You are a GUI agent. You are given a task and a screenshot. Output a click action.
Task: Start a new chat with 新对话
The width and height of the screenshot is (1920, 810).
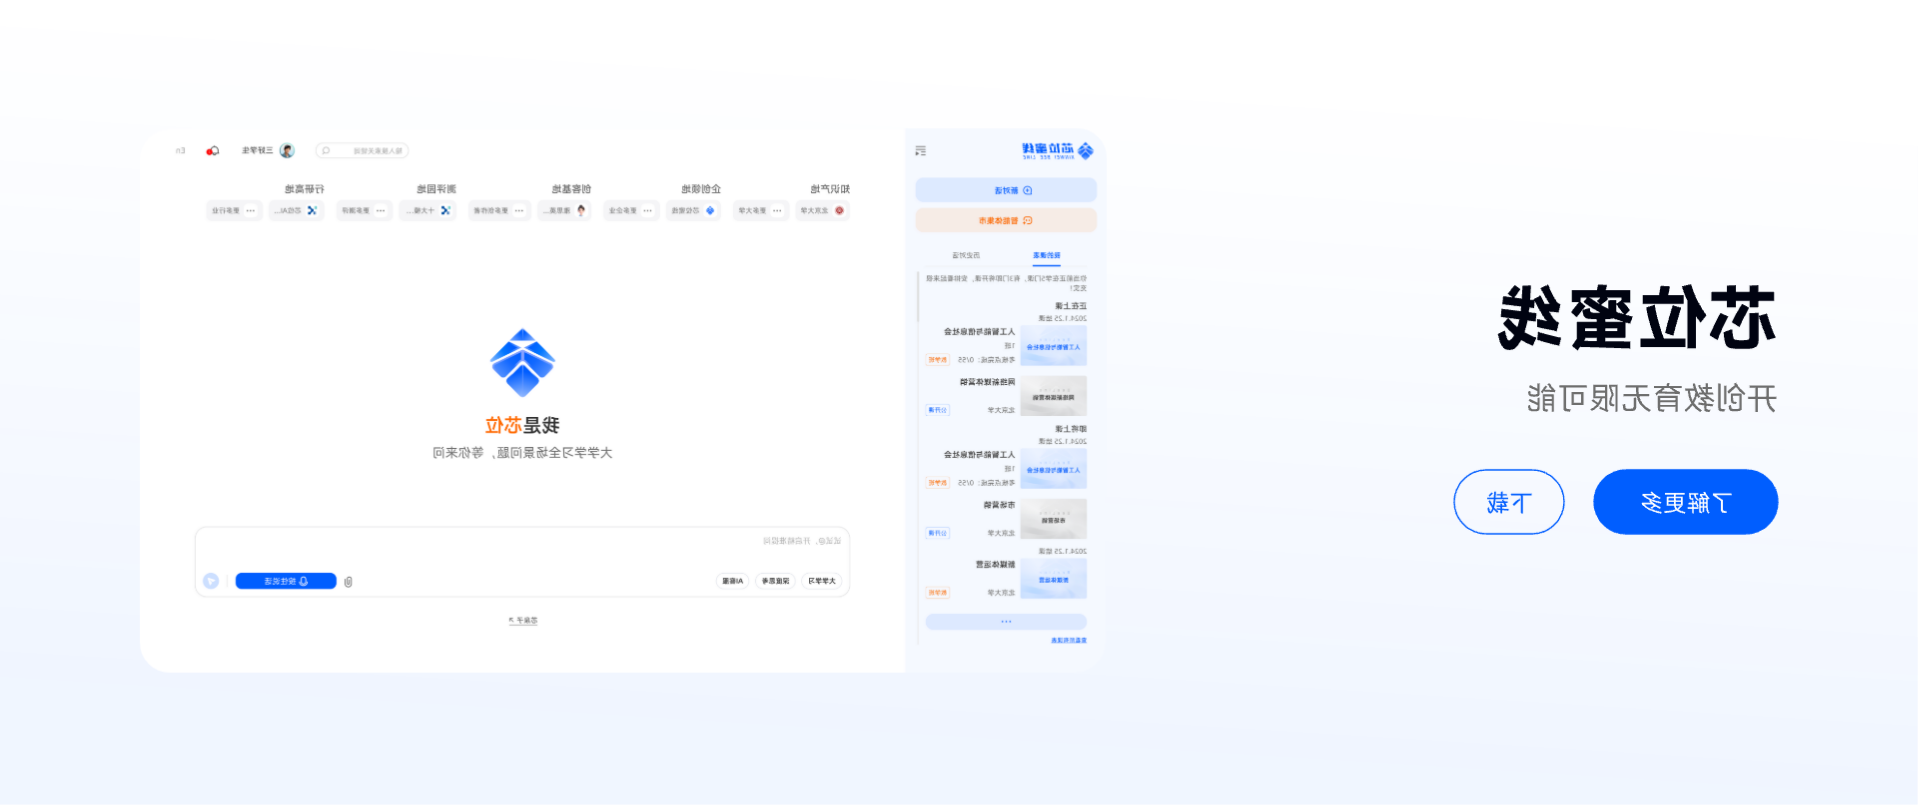(1006, 190)
